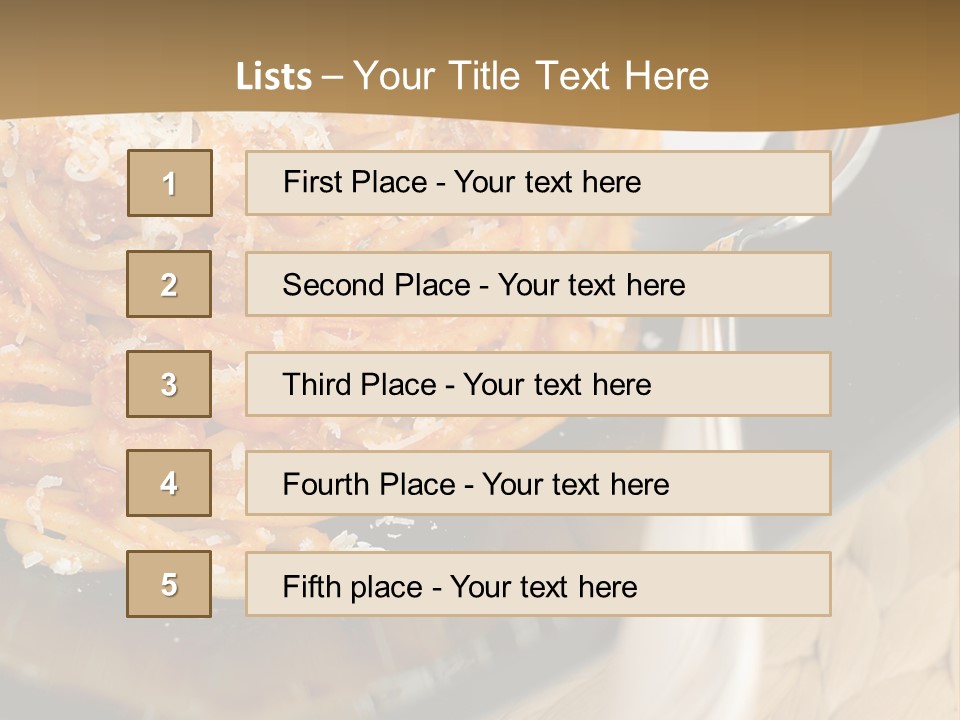This screenshot has width=960, height=720.
Task: Click the number 5 box
Action: 169,584
